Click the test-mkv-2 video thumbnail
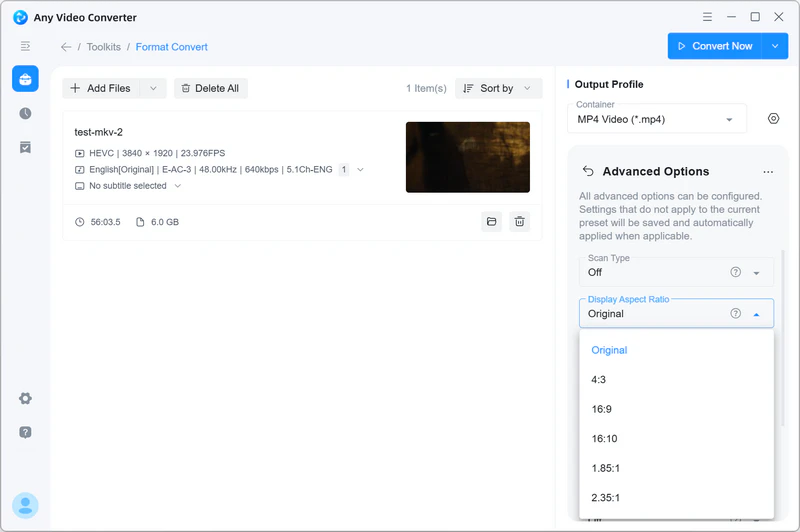The image size is (800, 532). (468, 157)
